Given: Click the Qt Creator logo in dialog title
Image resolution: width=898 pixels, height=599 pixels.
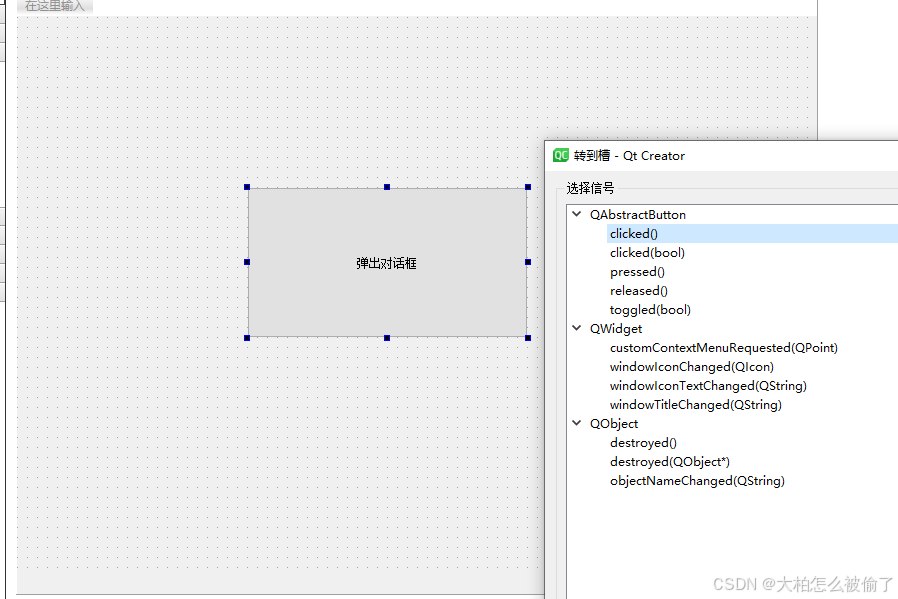Looking at the screenshot, I should [x=561, y=155].
